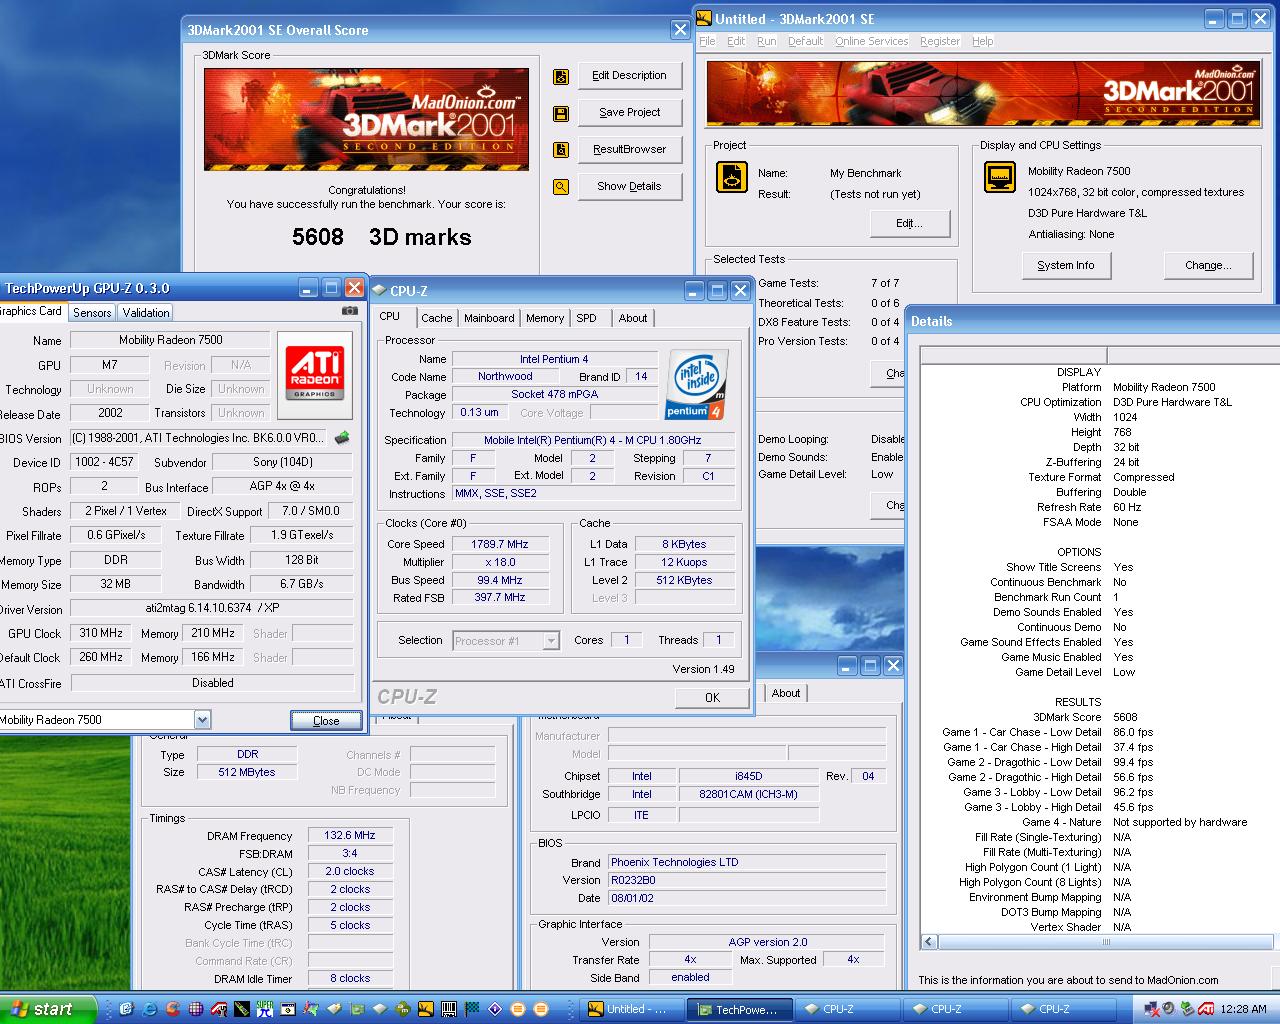
Task: Click the CPU-Z window title icon
Action: click(x=379, y=291)
